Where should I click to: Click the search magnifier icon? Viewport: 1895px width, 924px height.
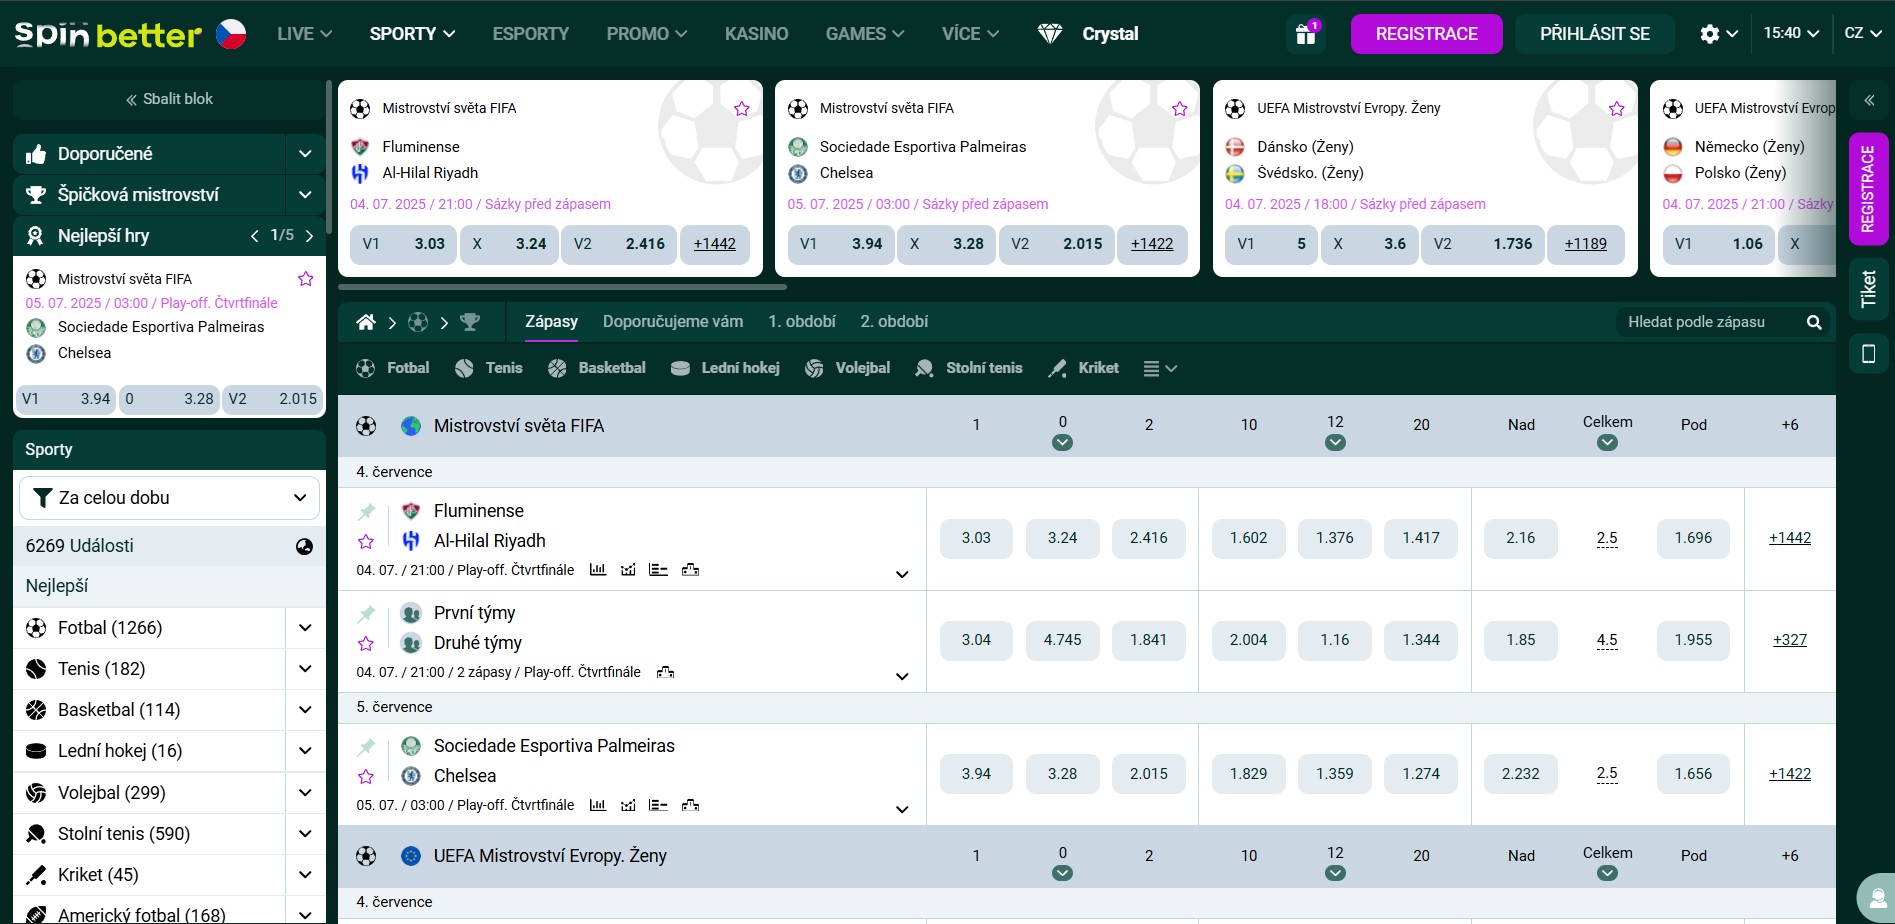tap(1814, 322)
